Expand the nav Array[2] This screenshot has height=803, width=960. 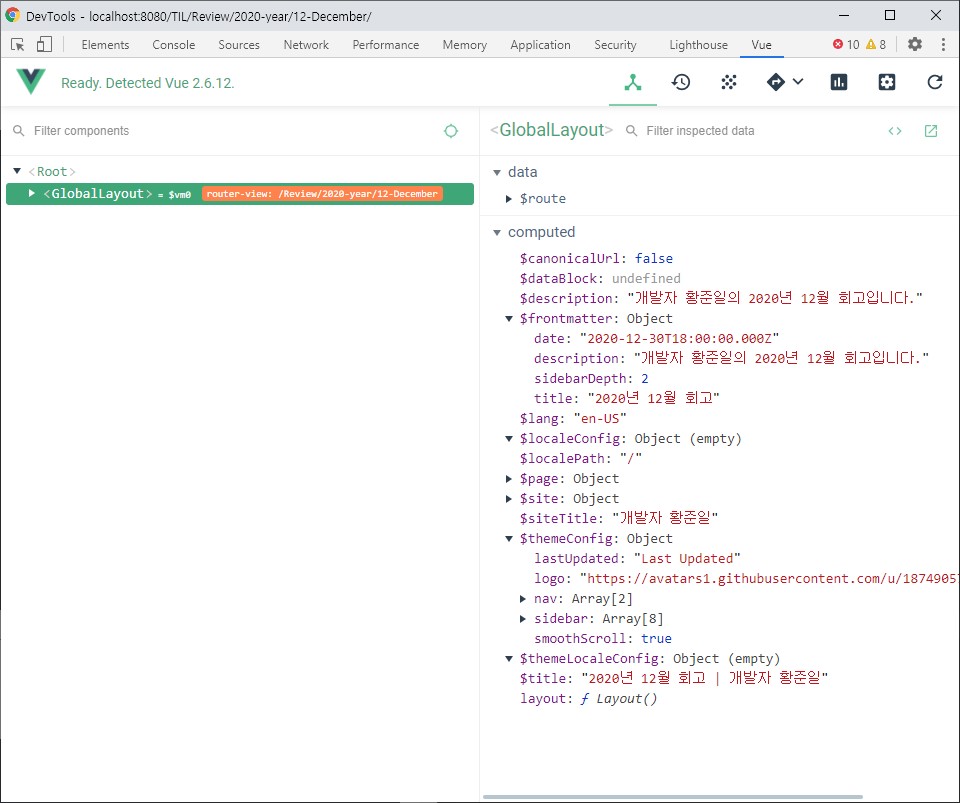[523, 599]
